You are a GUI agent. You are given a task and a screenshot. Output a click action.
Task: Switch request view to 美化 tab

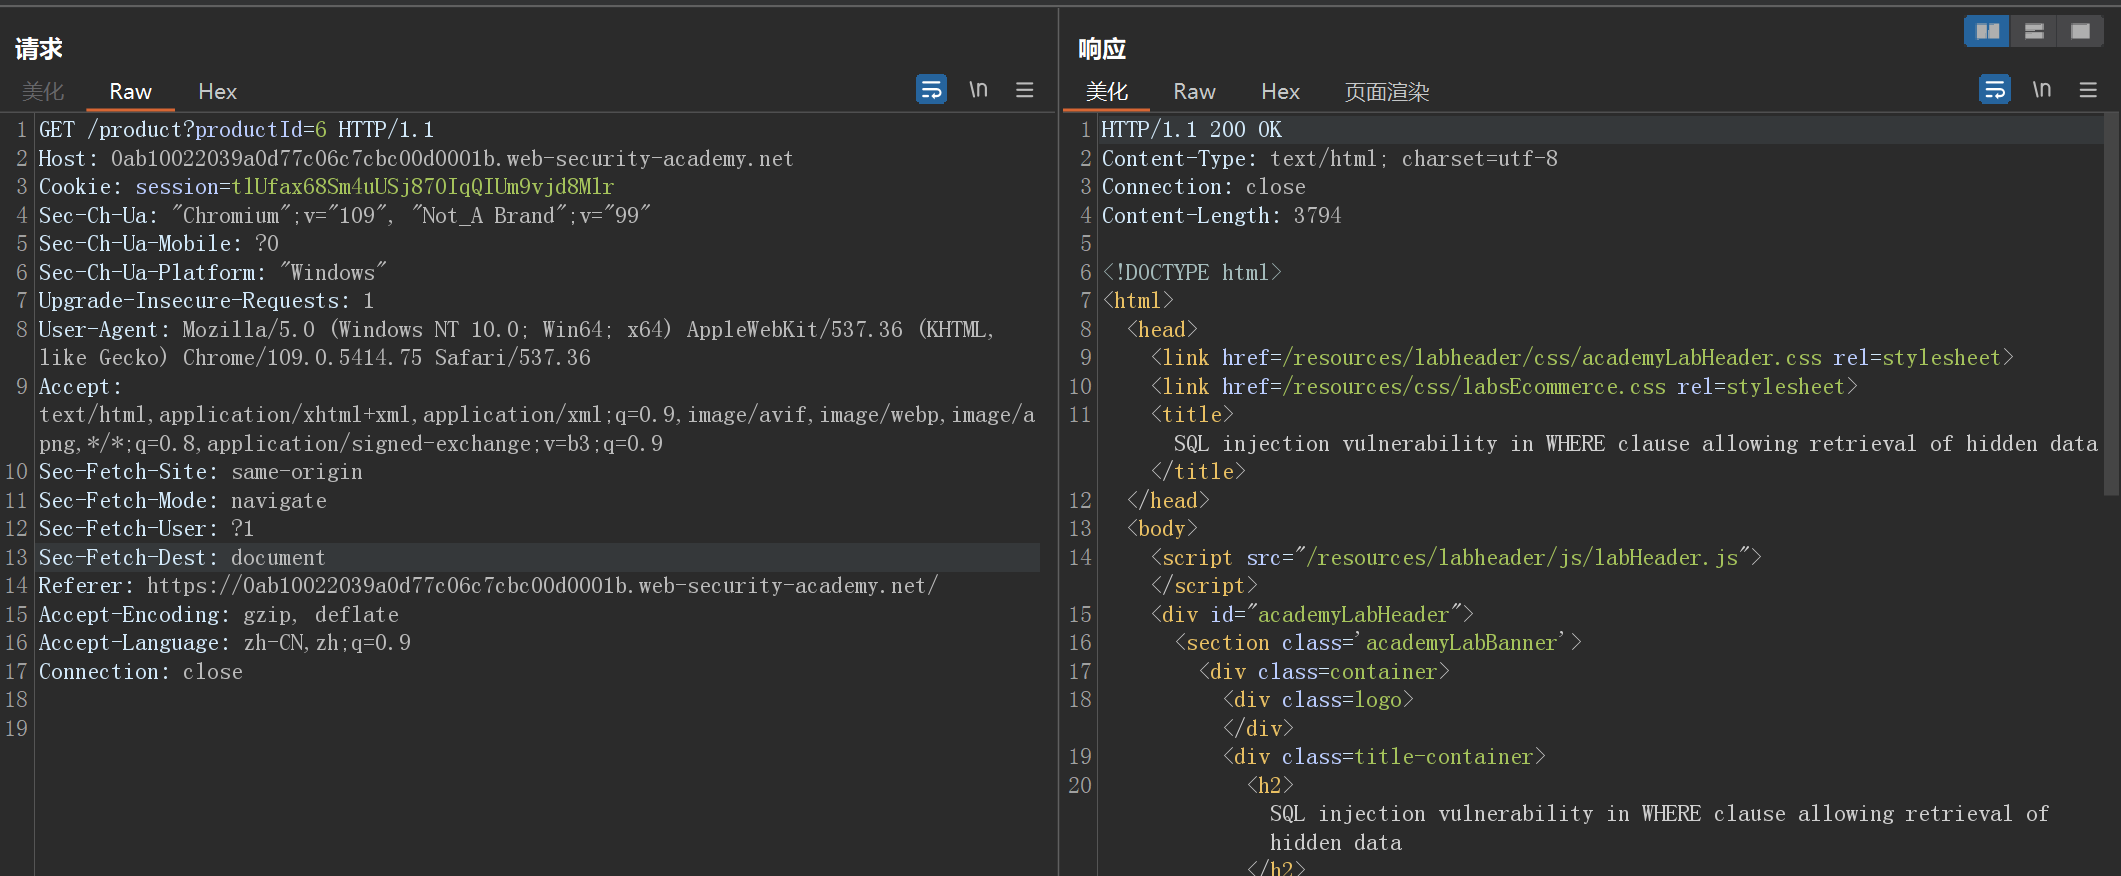[43, 92]
